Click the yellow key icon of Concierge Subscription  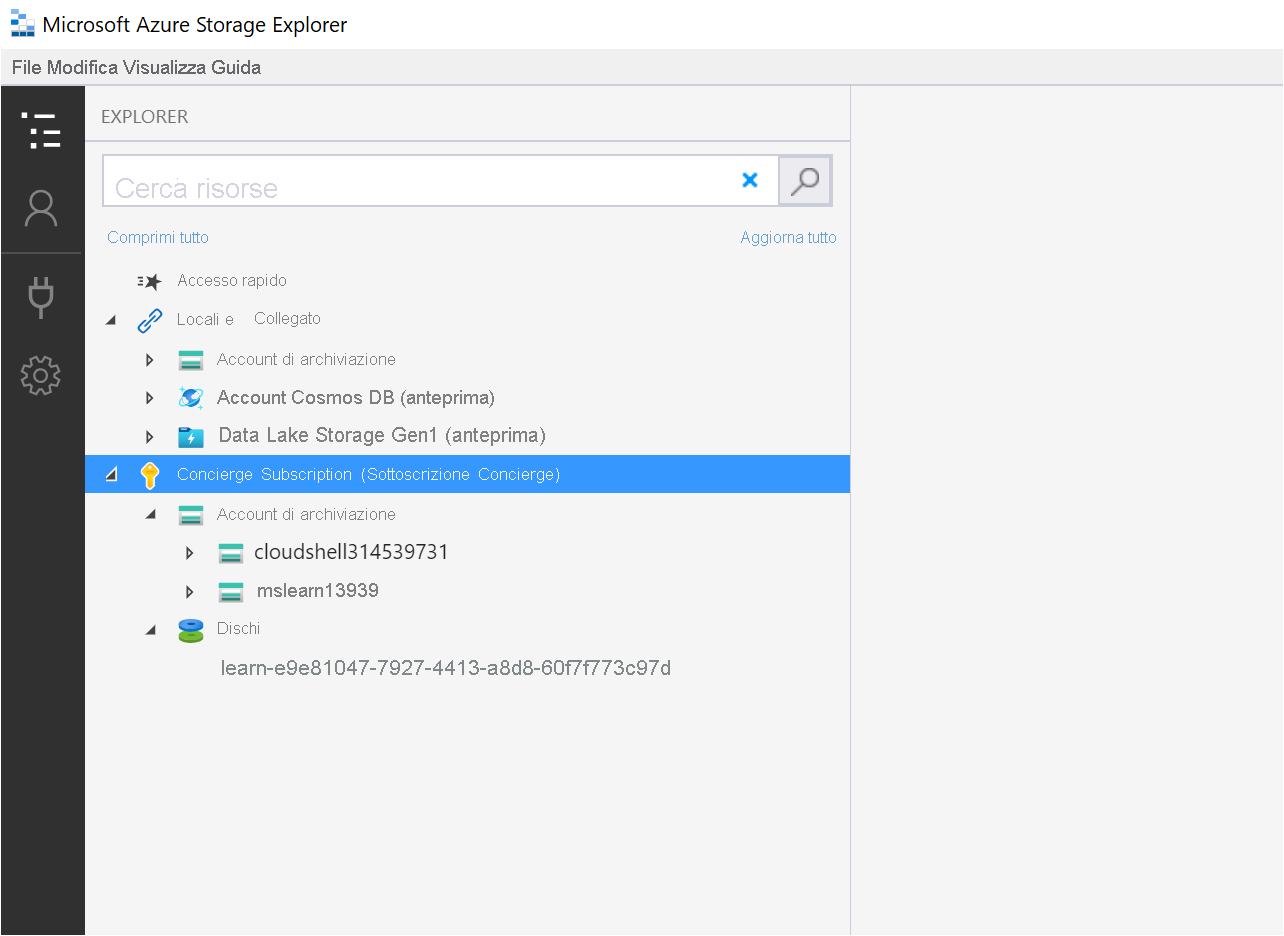pos(150,475)
